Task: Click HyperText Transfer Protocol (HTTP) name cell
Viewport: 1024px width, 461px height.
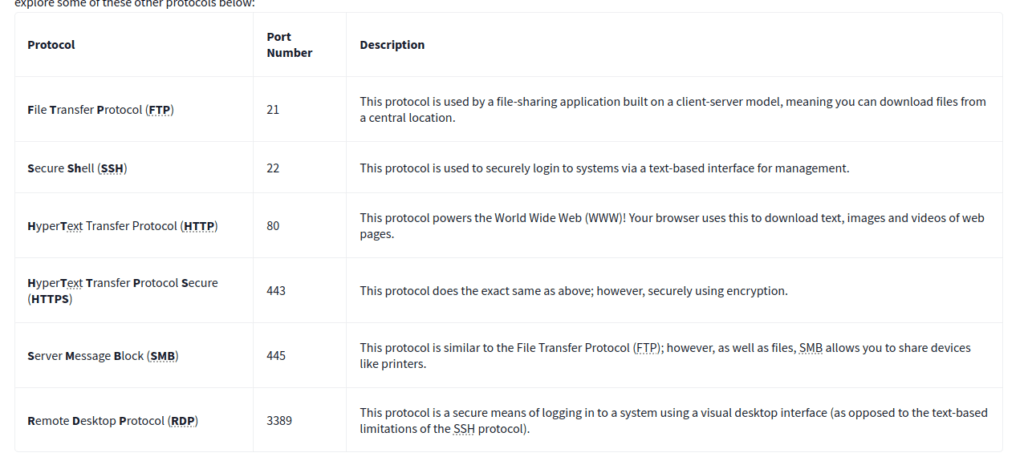Action: 122,226
